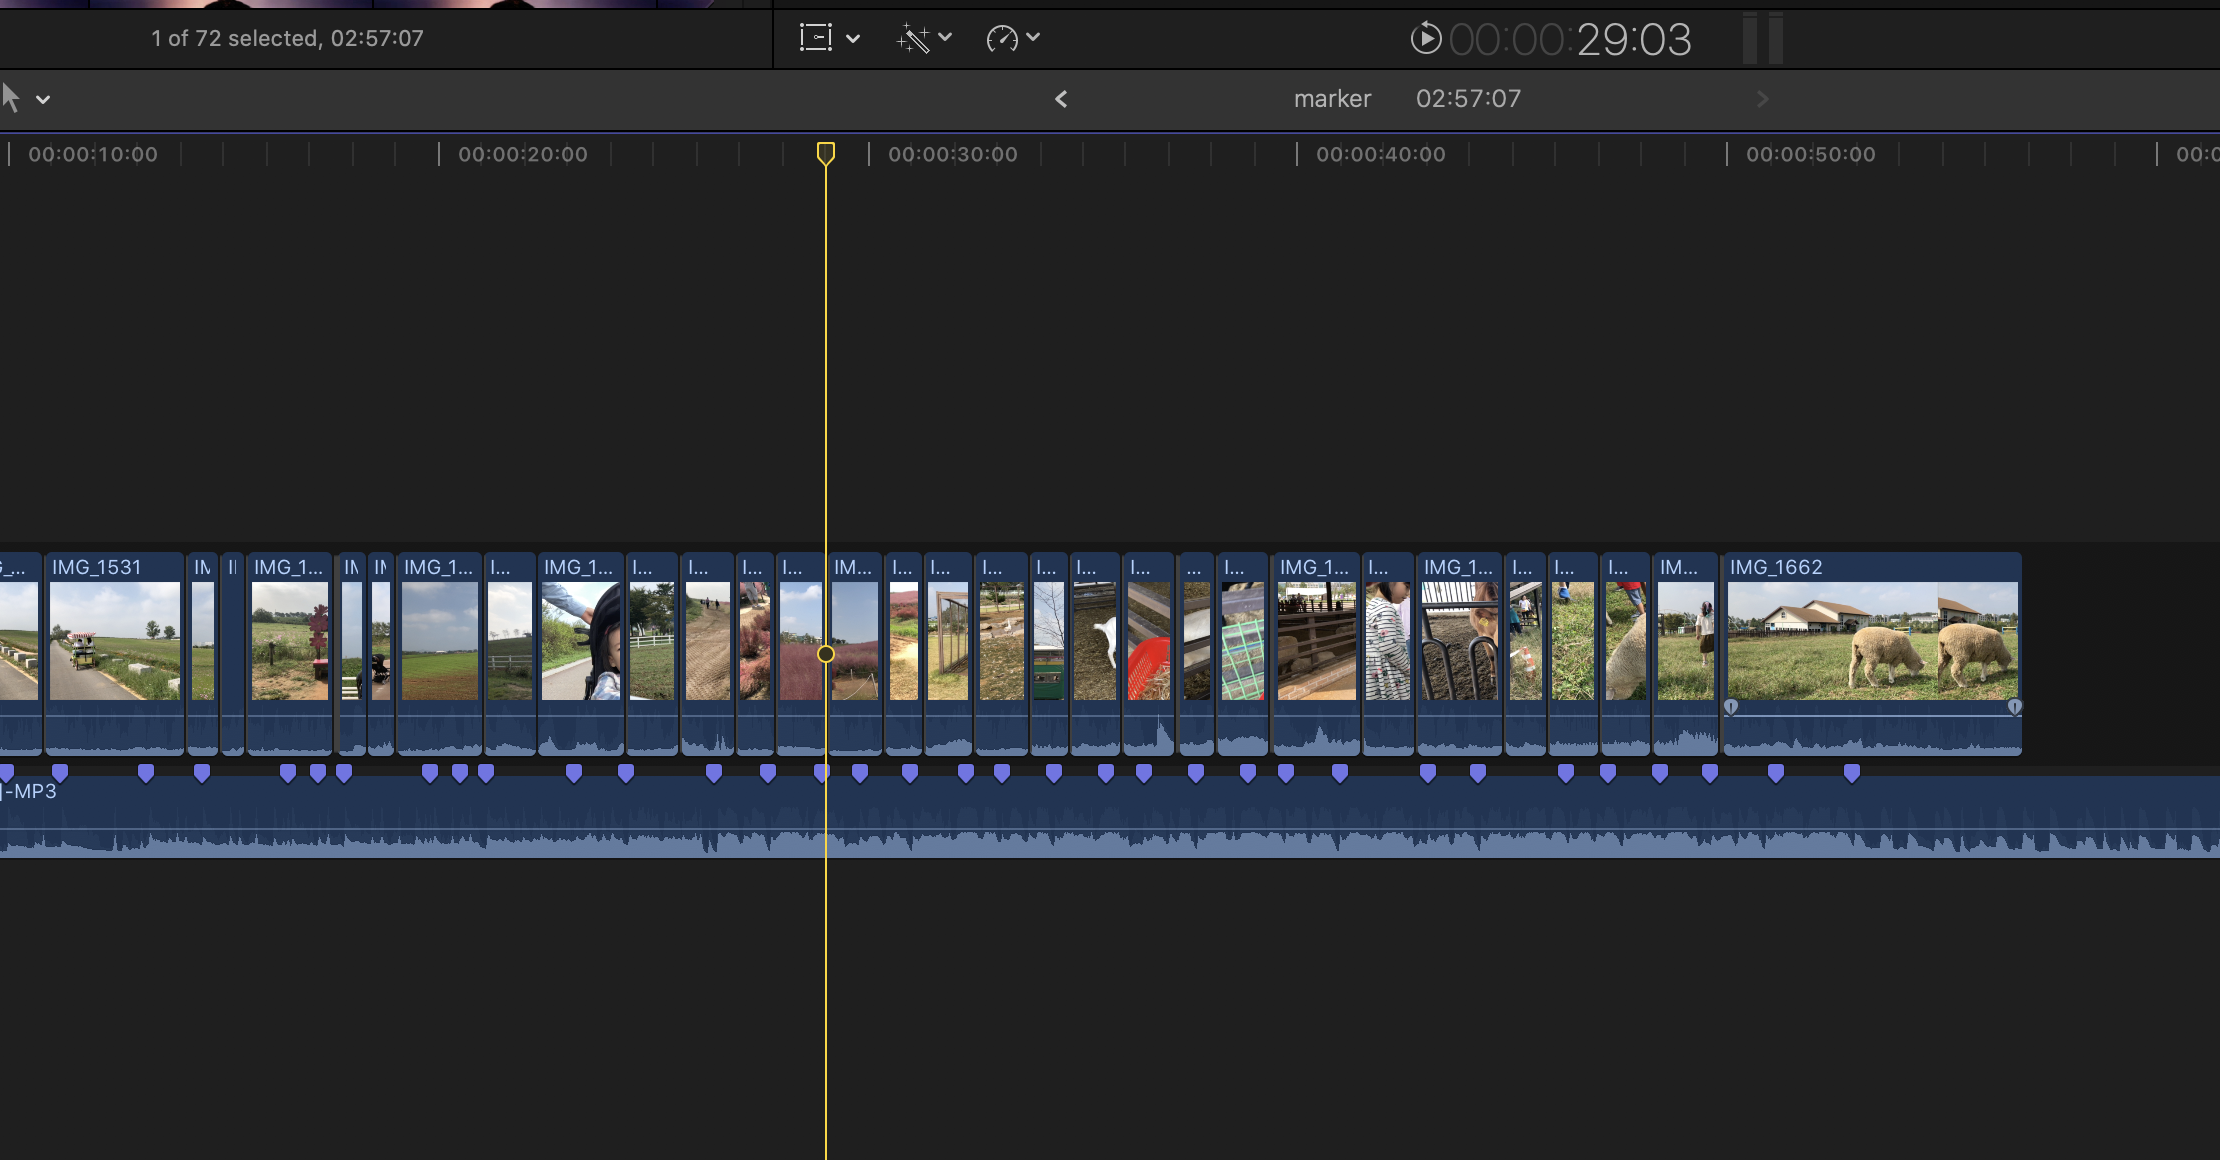Click the marker project title

click(x=1332, y=99)
